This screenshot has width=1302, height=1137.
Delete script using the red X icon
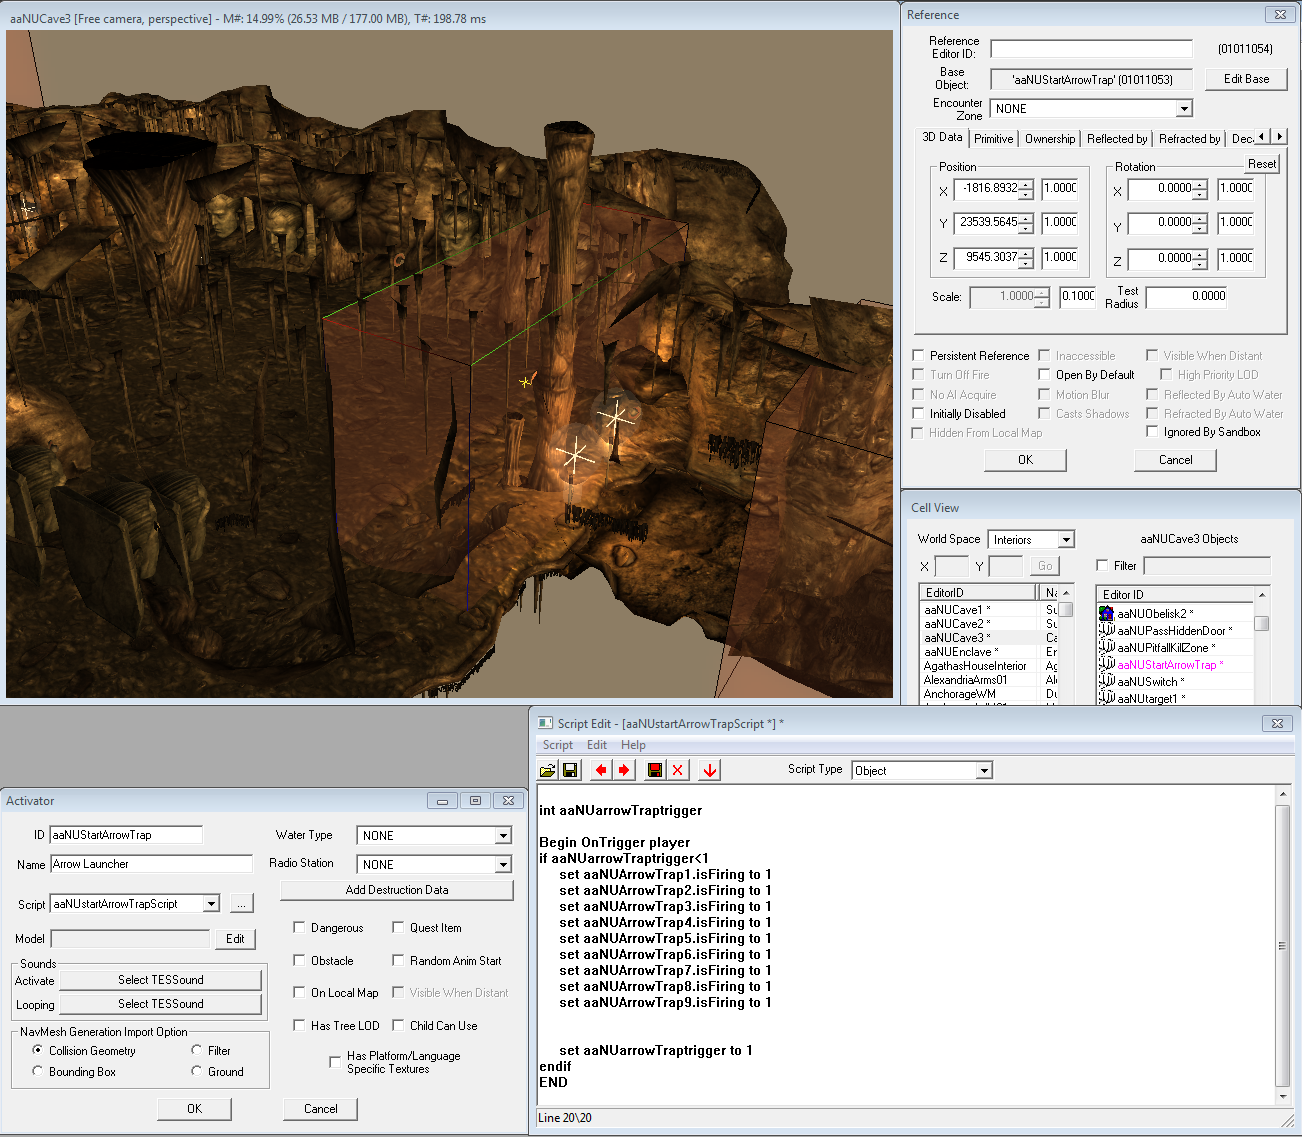[x=678, y=770]
